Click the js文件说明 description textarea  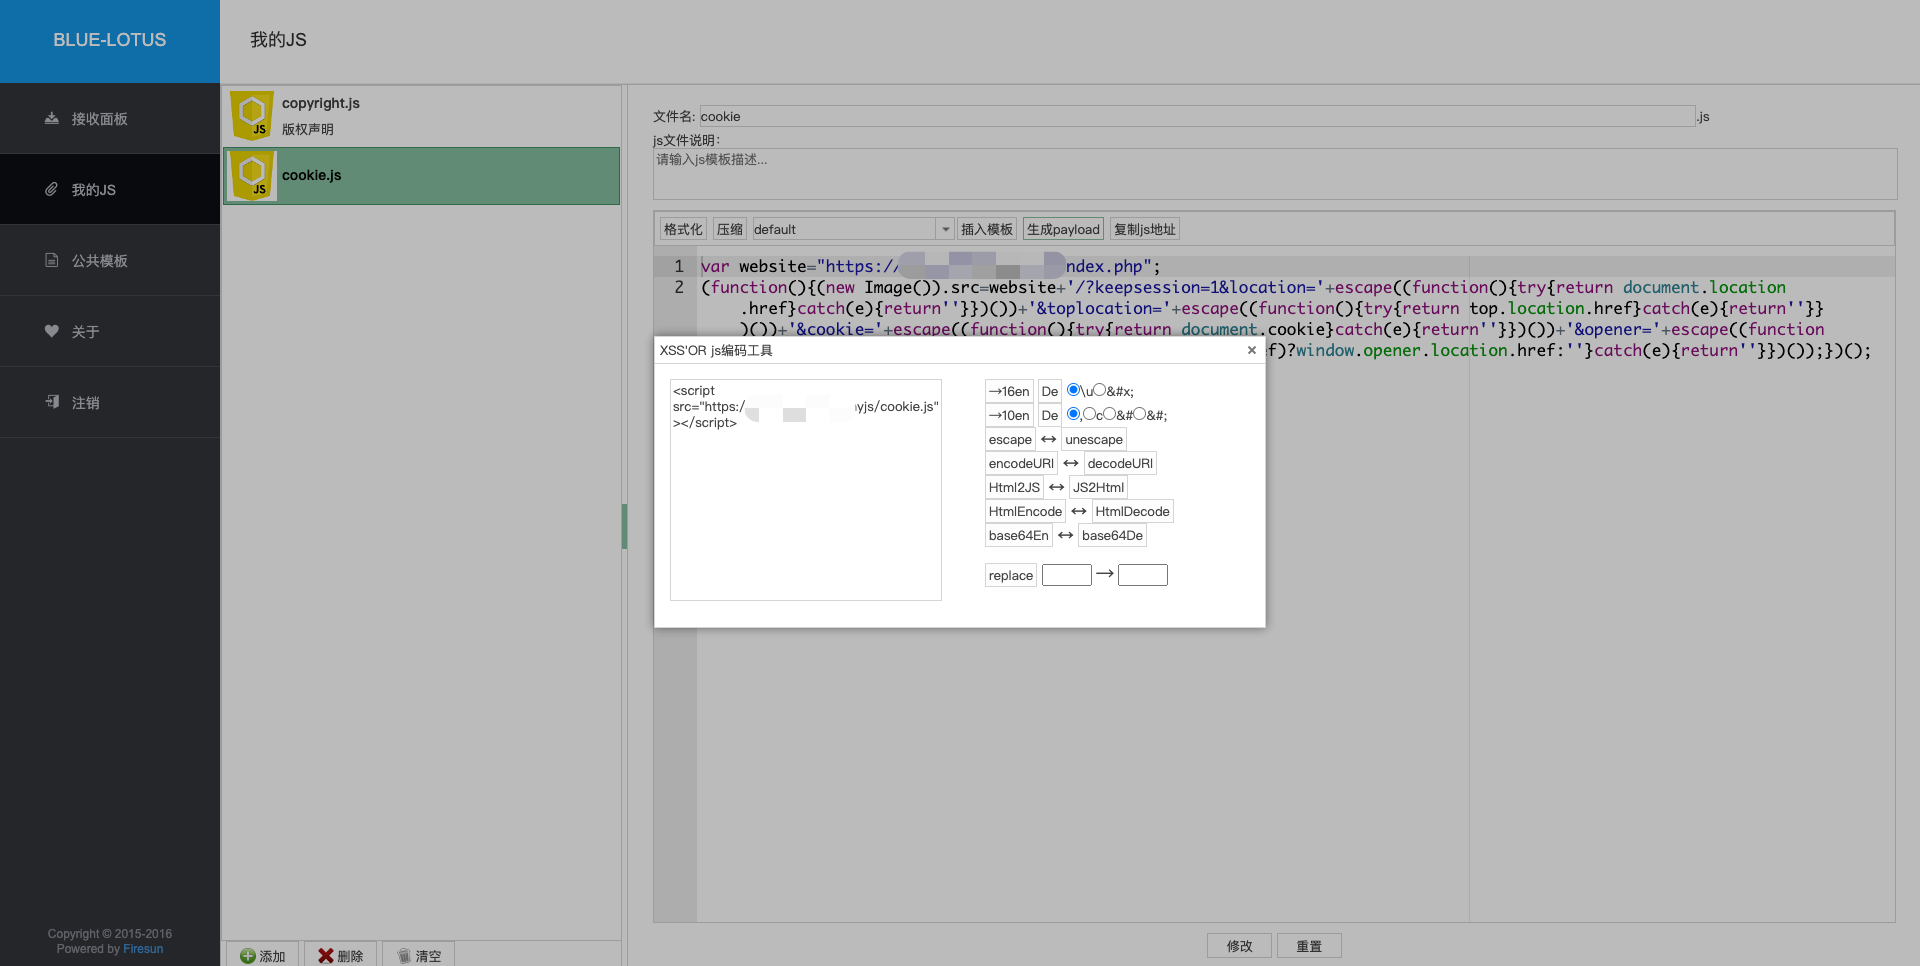pos(1275,174)
